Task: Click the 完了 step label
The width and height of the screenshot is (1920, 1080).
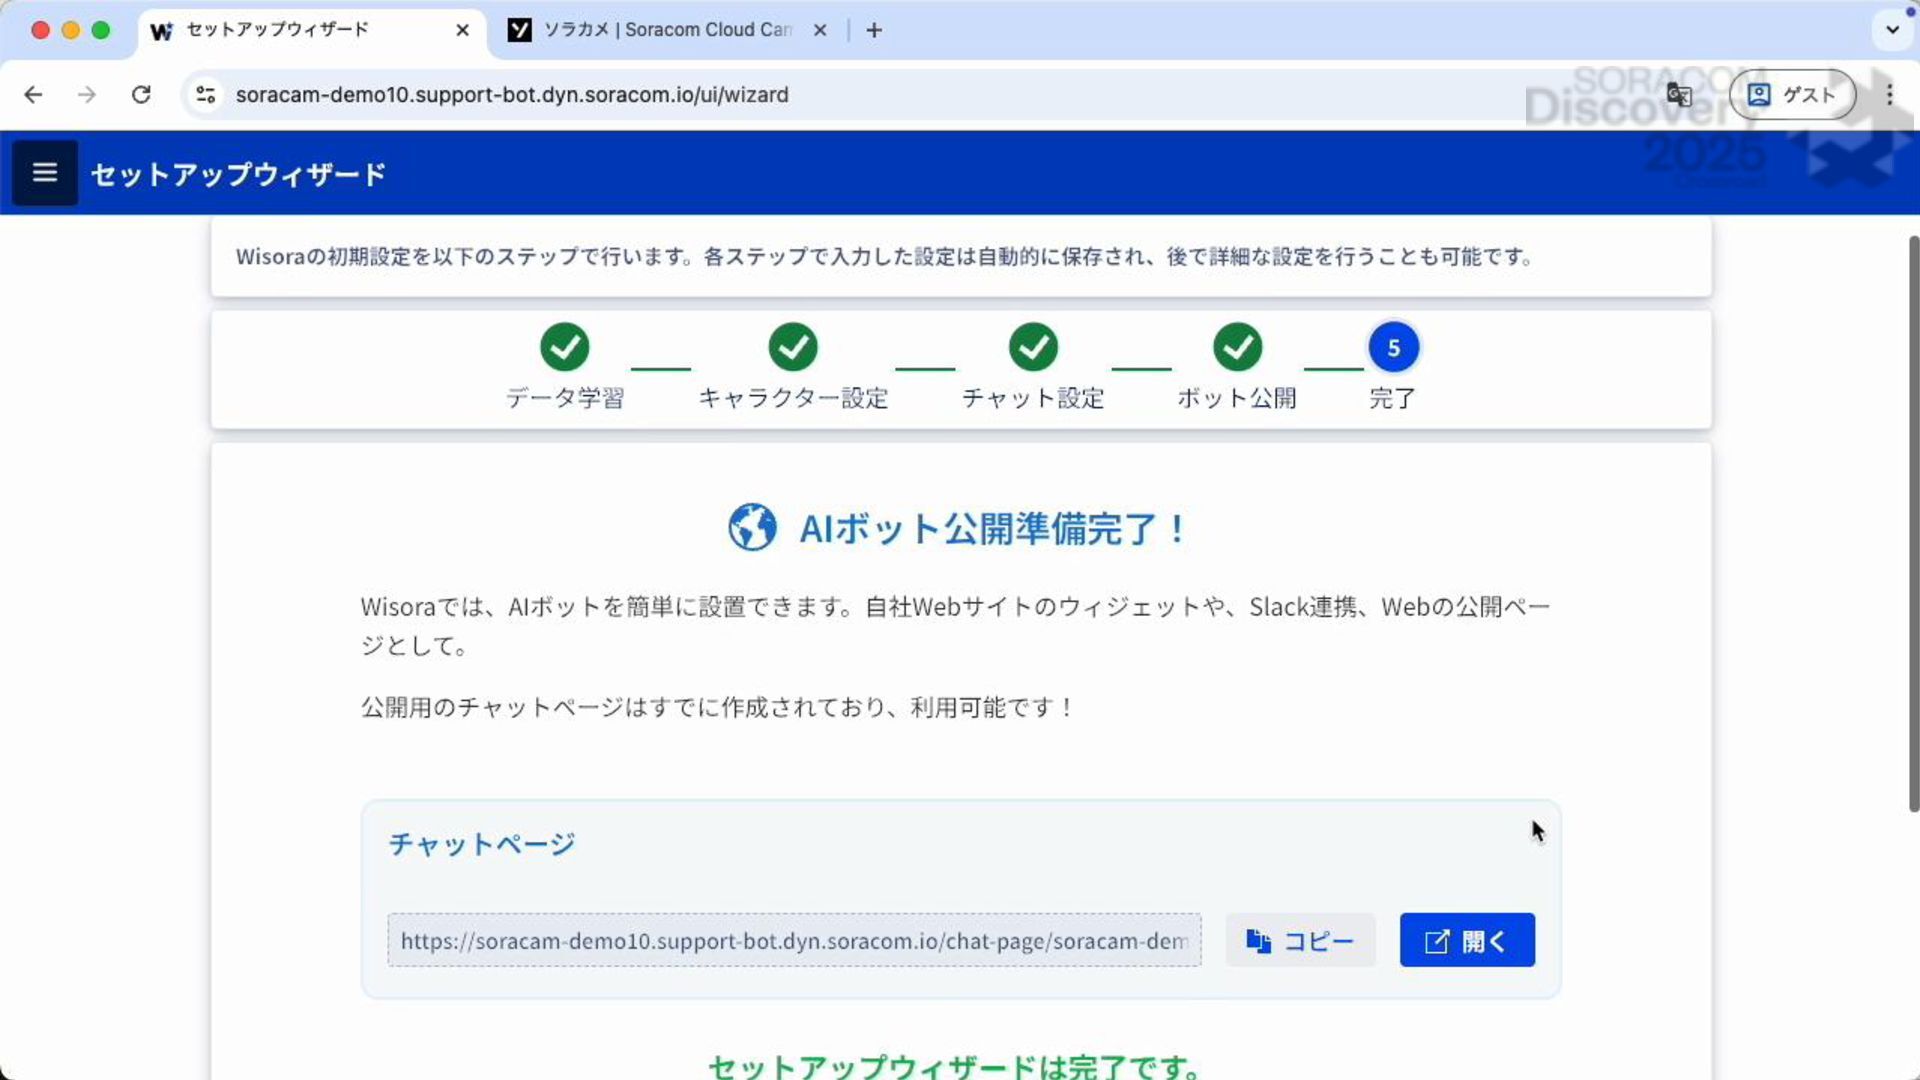Action: (x=1392, y=398)
